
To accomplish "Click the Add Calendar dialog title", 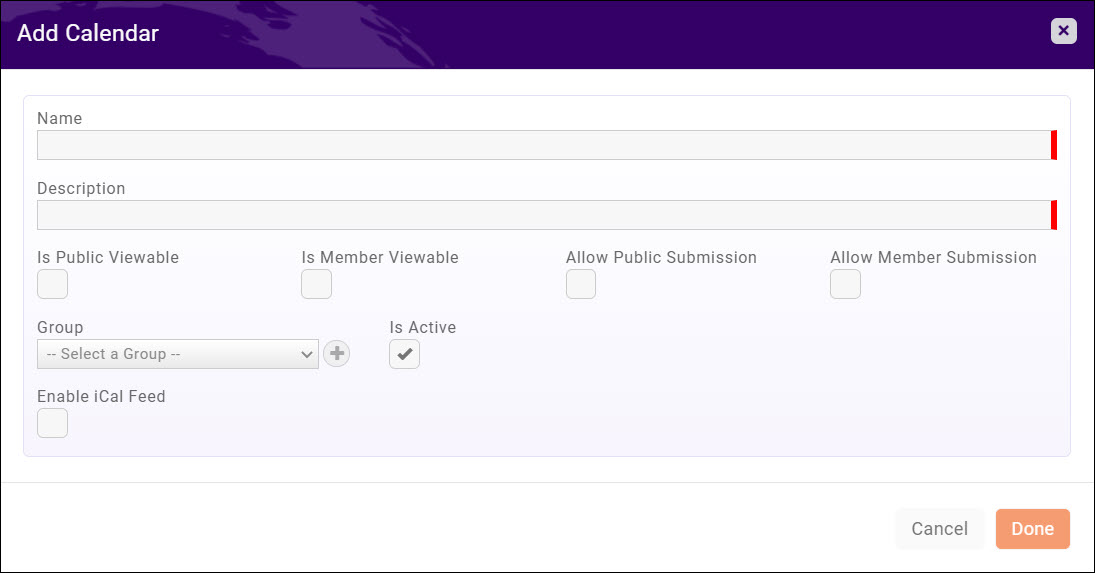I will pos(88,33).
